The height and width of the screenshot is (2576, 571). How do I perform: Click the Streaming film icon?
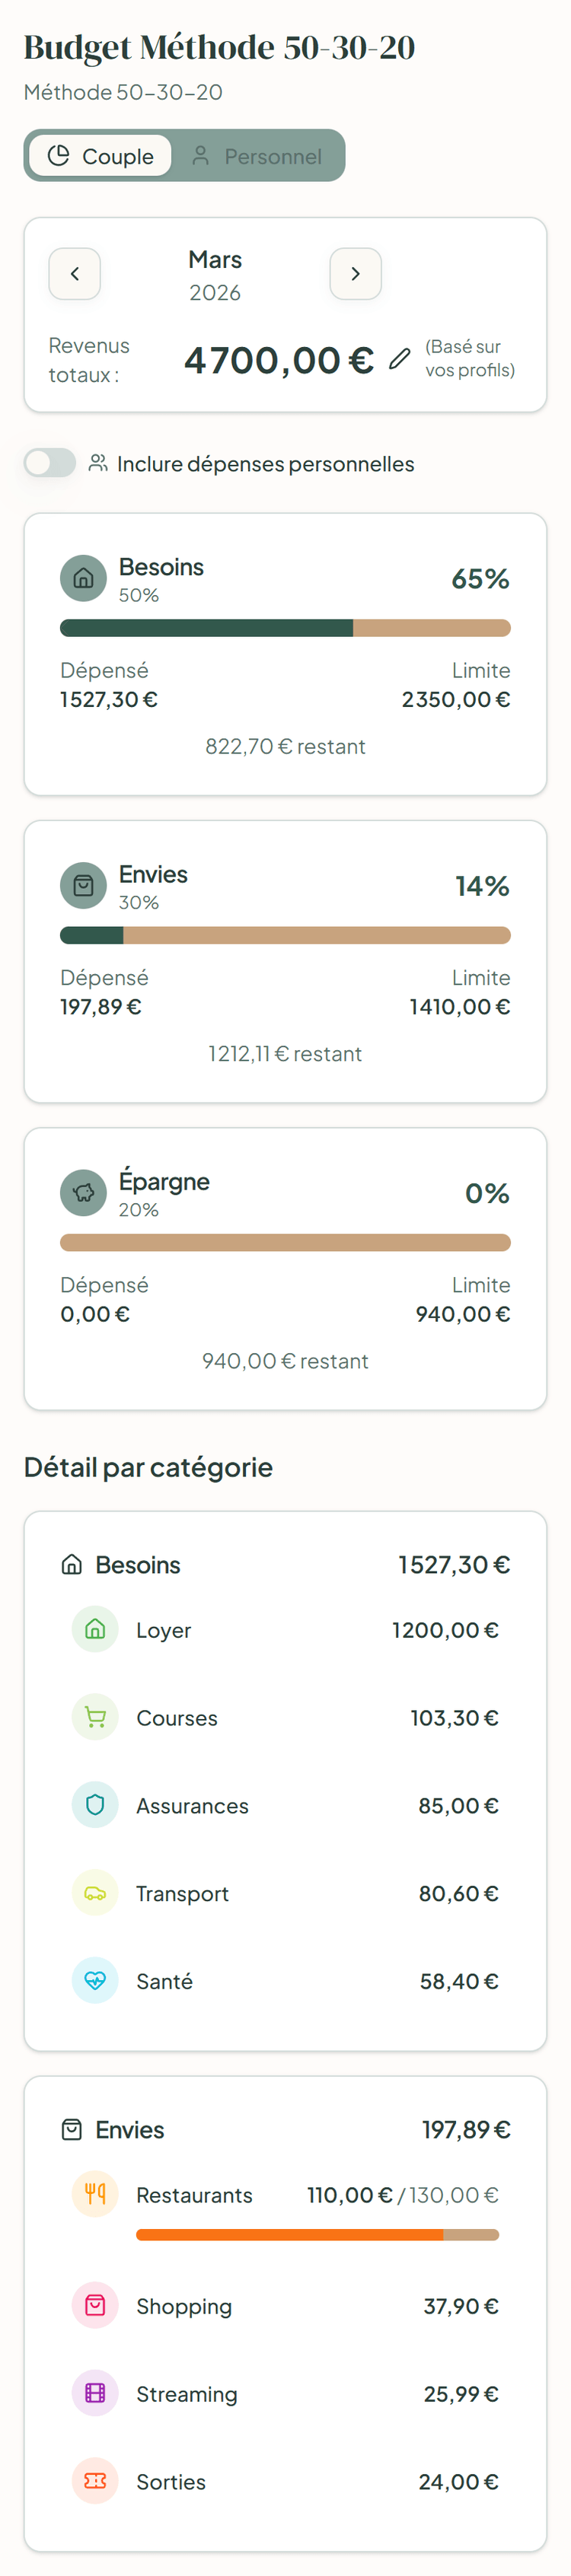(x=94, y=2394)
